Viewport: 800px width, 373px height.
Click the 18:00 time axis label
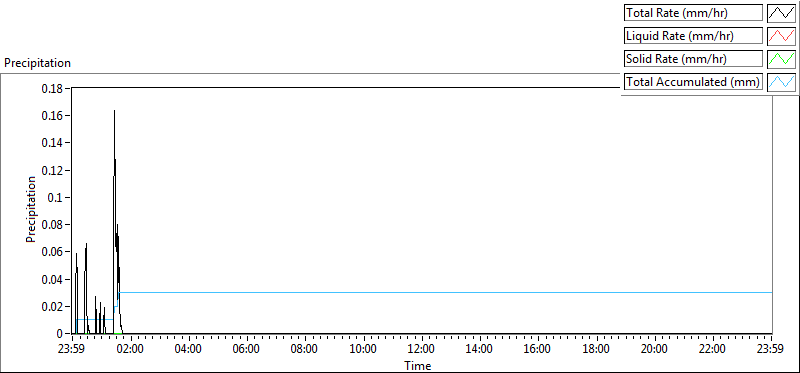(x=596, y=350)
